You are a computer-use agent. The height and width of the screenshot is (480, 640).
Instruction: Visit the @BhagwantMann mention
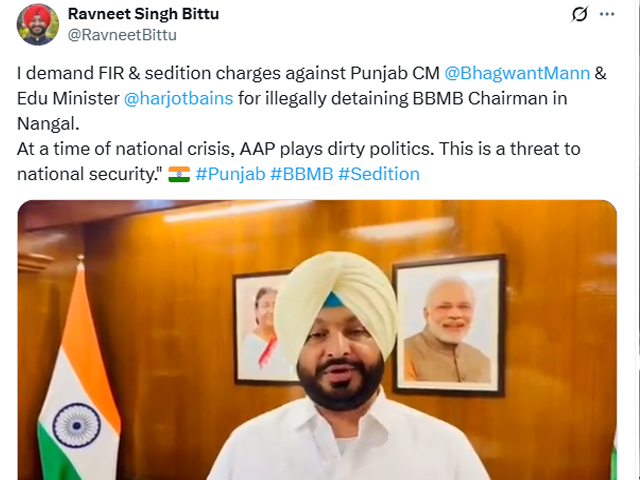pos(517,73)
